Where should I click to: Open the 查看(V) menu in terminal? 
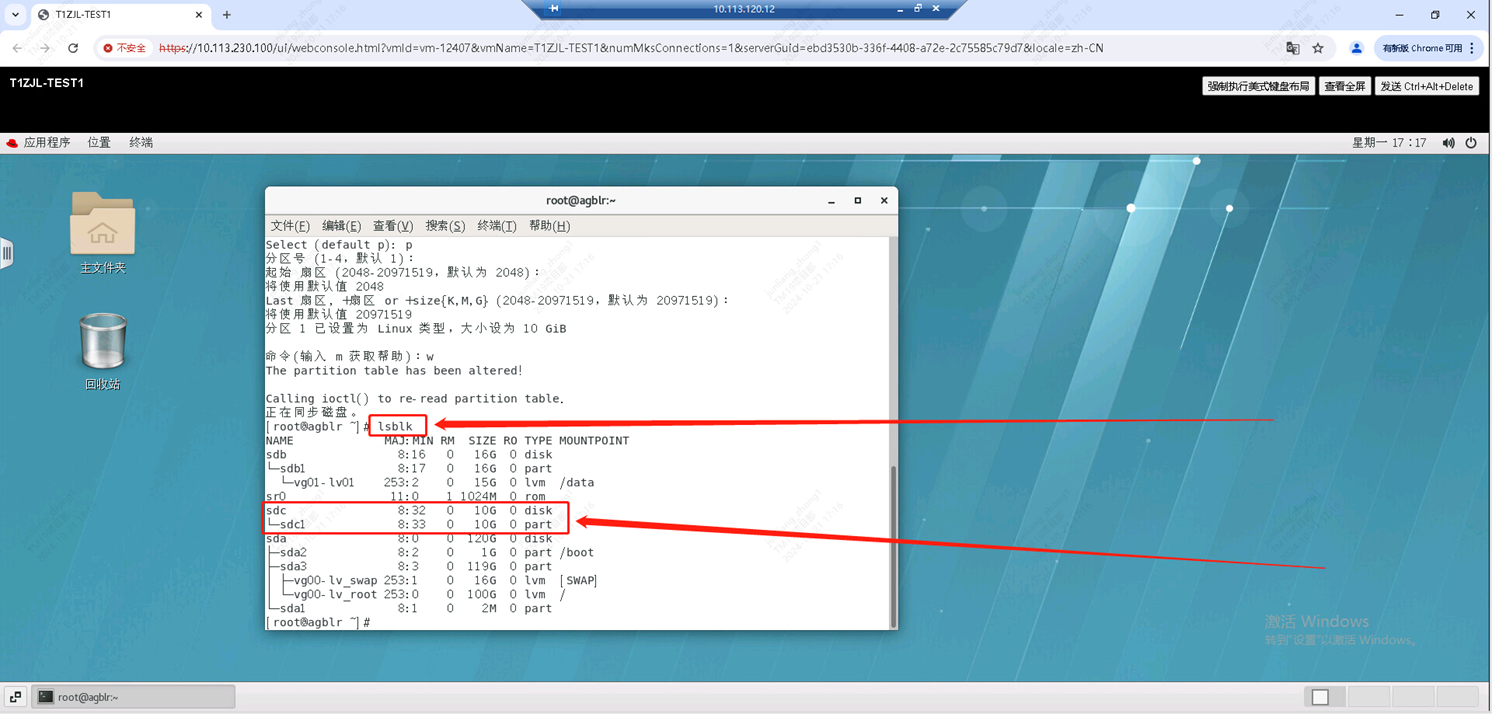(392, 226)
